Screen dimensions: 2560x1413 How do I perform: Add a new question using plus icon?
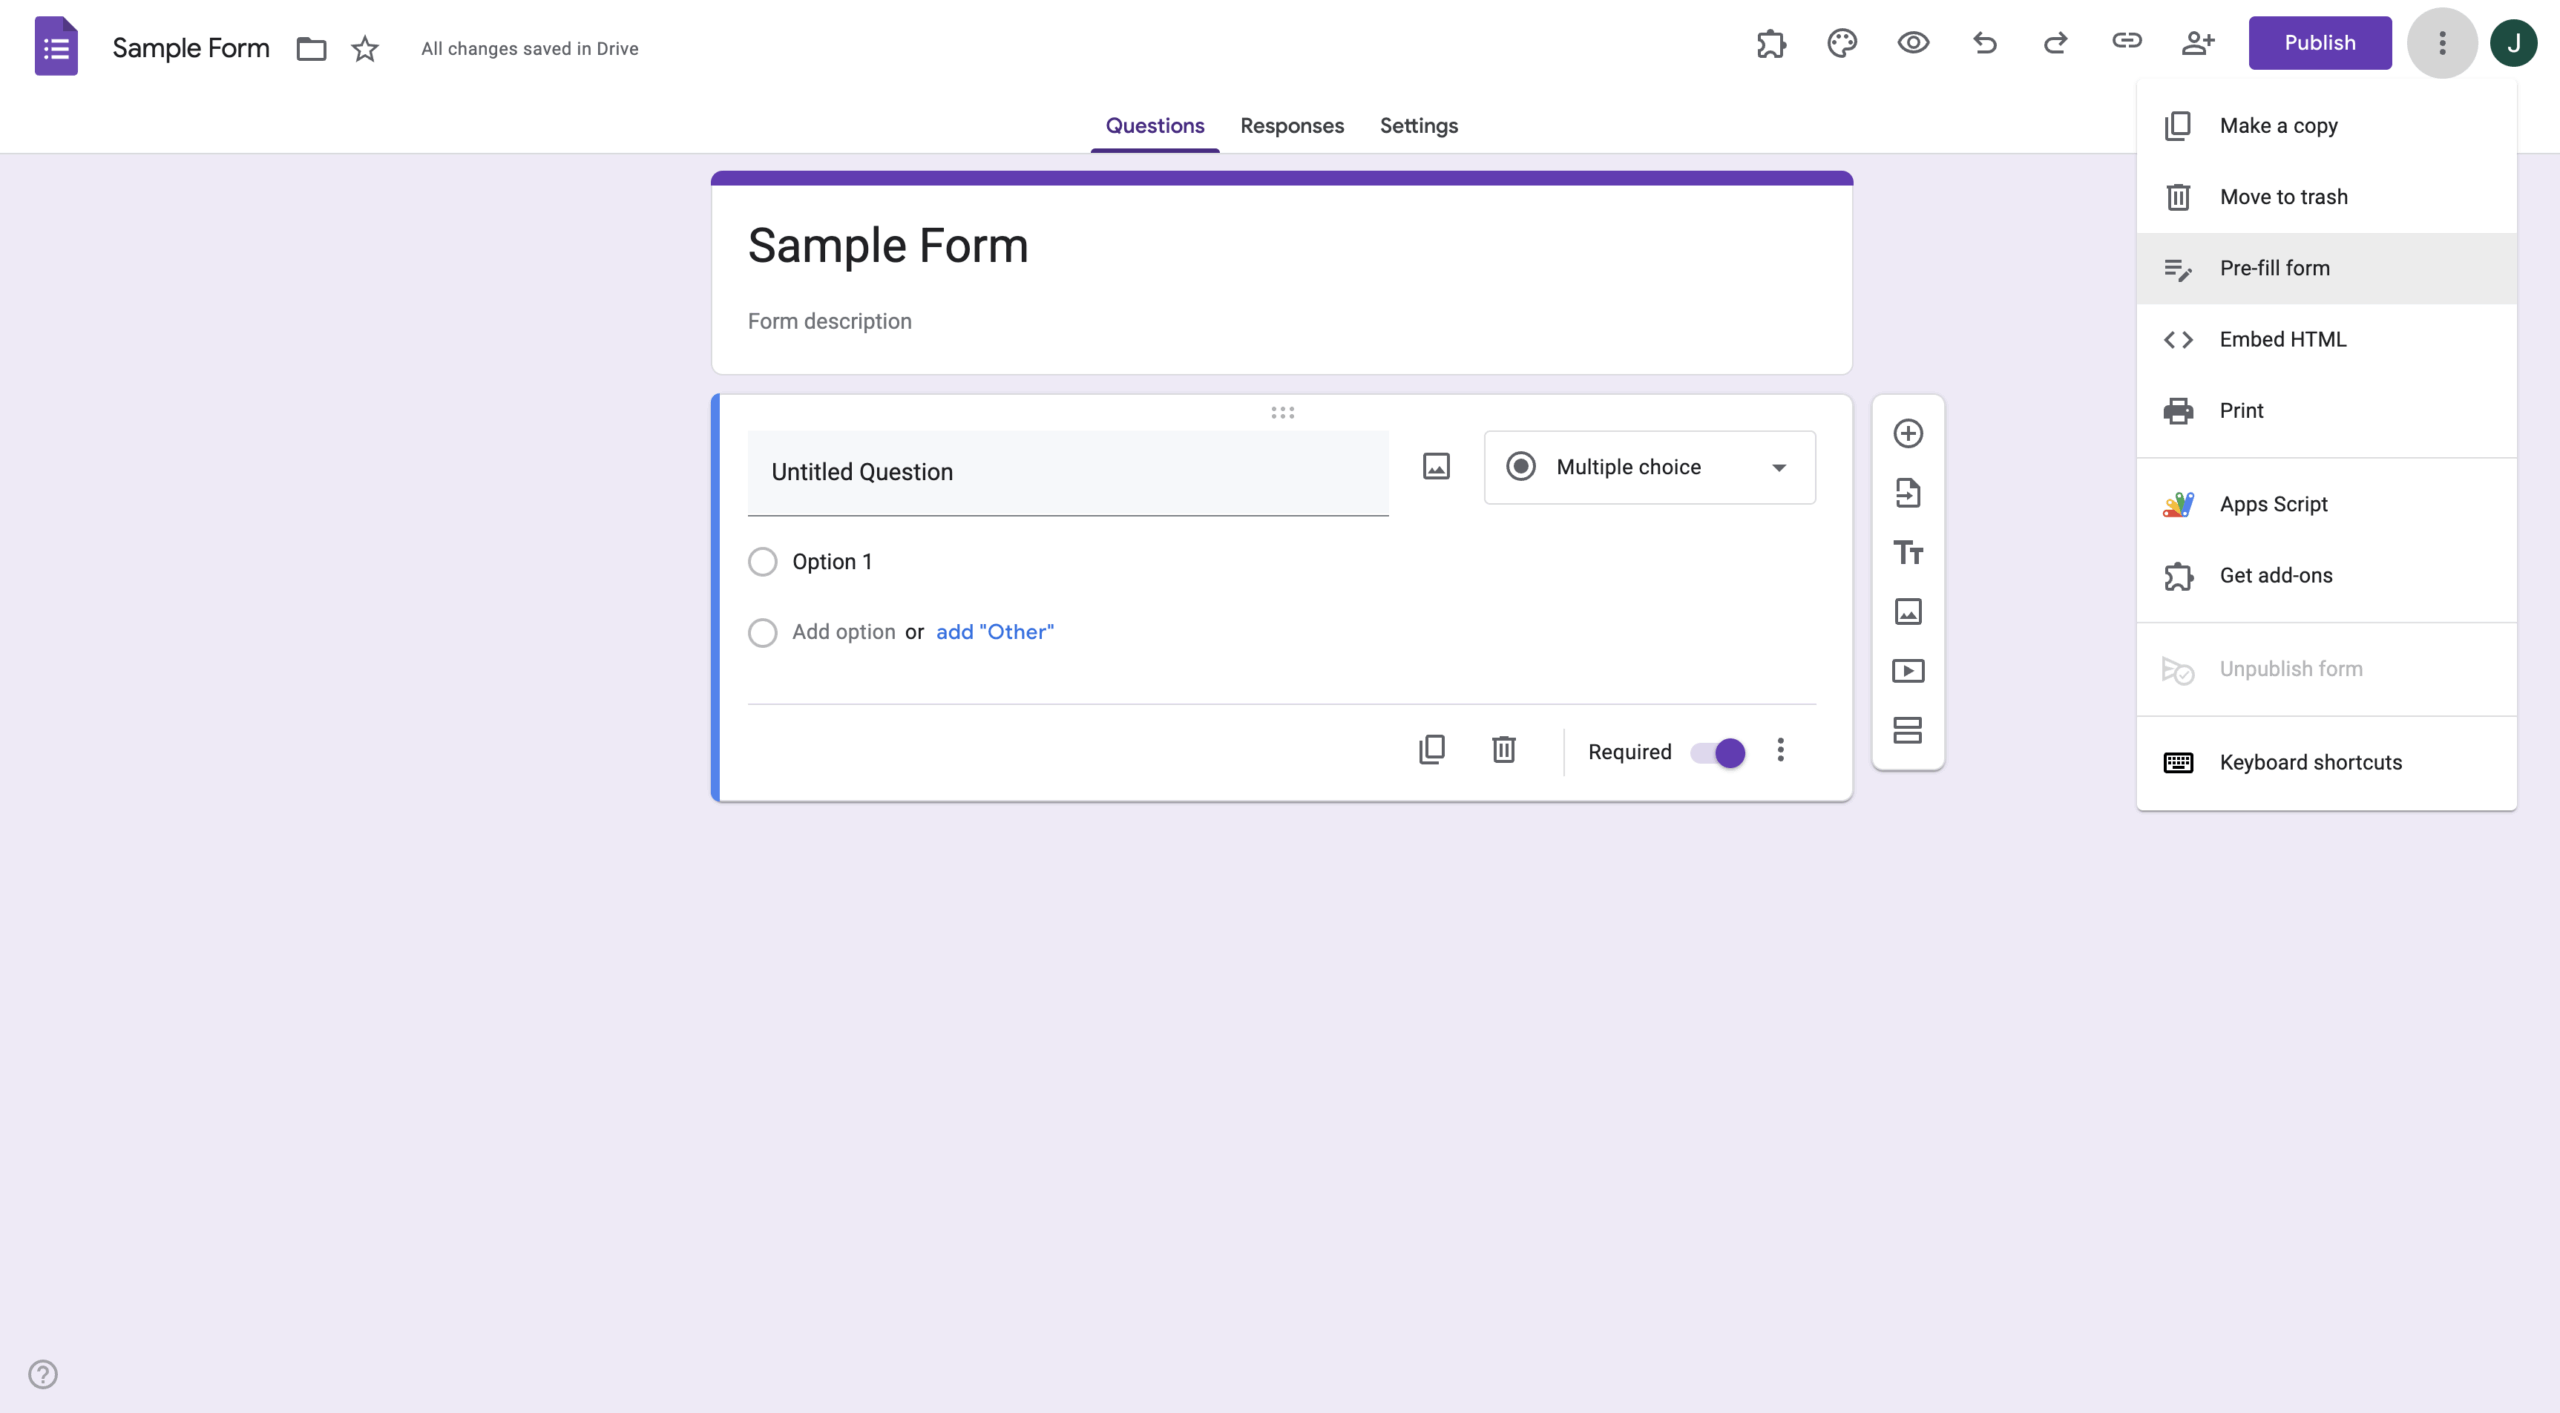(1908, 433)
